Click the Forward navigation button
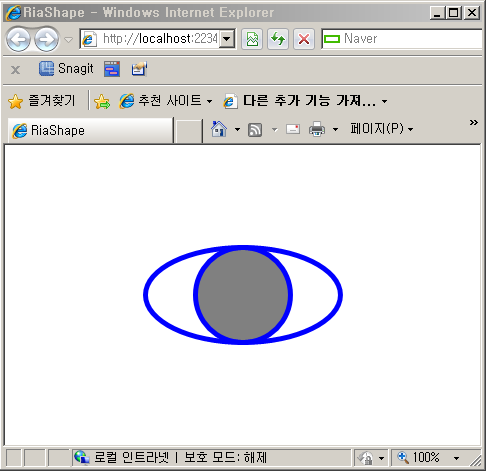The image size is (486, 471). pyautogui.click(x=46, y=40)
